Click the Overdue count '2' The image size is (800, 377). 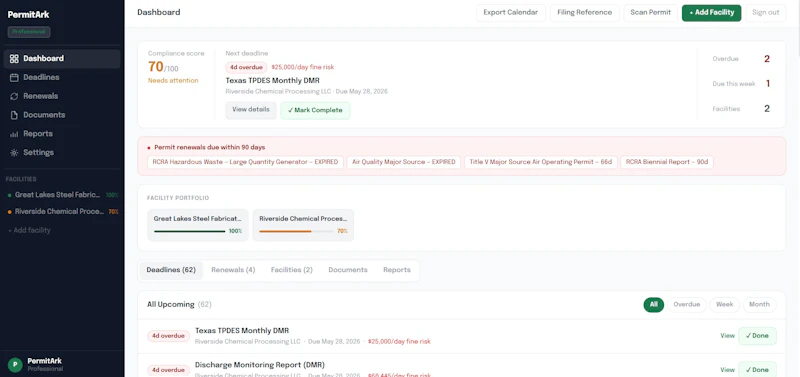click(x=767, y=59)
